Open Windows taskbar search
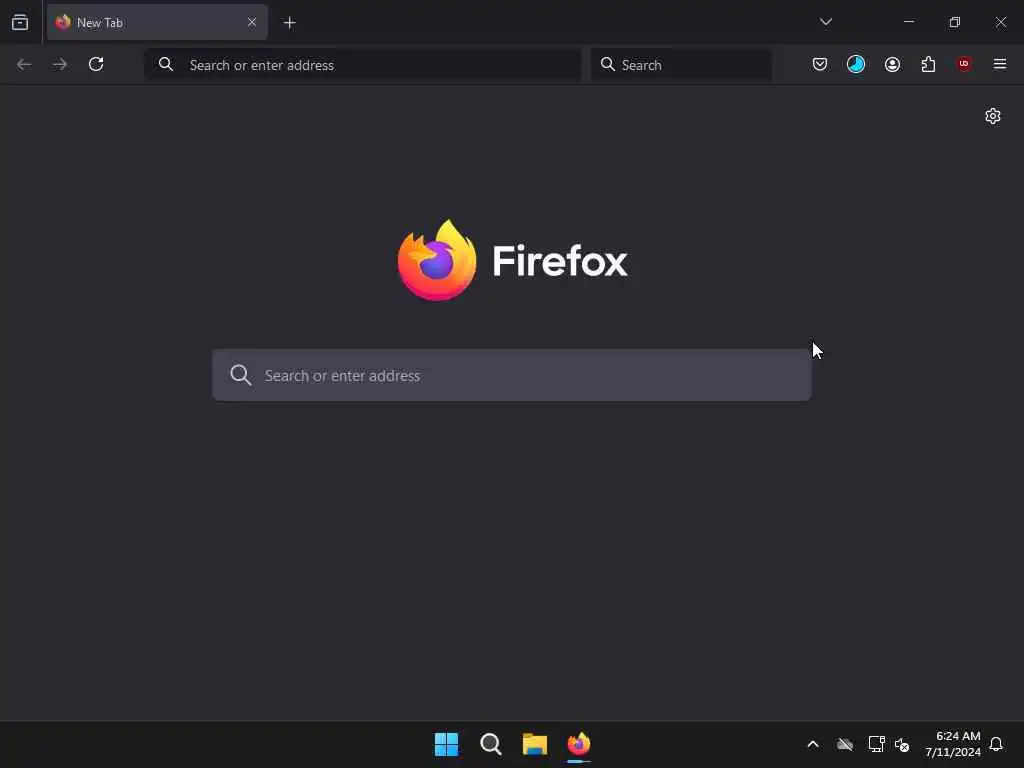The image size is (1024, 768). click(x=490, y=744)
